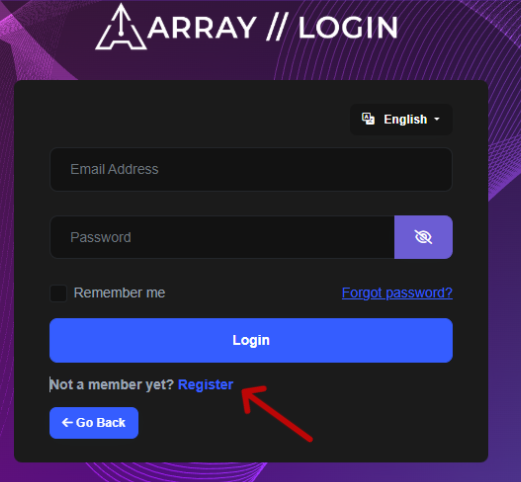Click the translate language icon

point(368,119)
